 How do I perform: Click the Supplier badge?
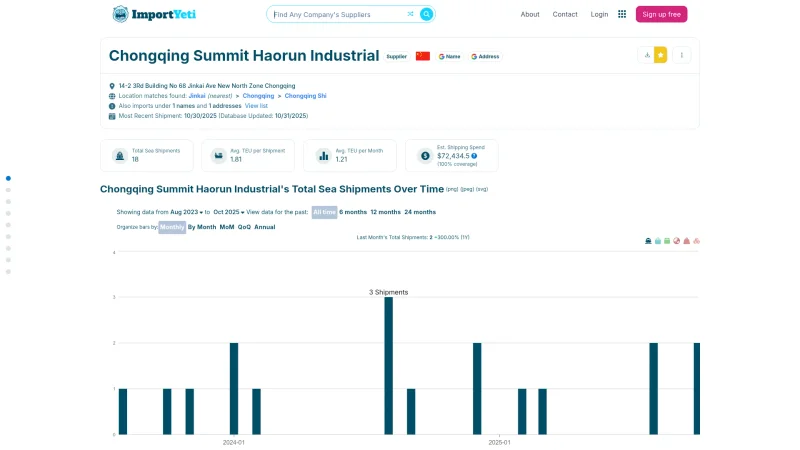396,57
